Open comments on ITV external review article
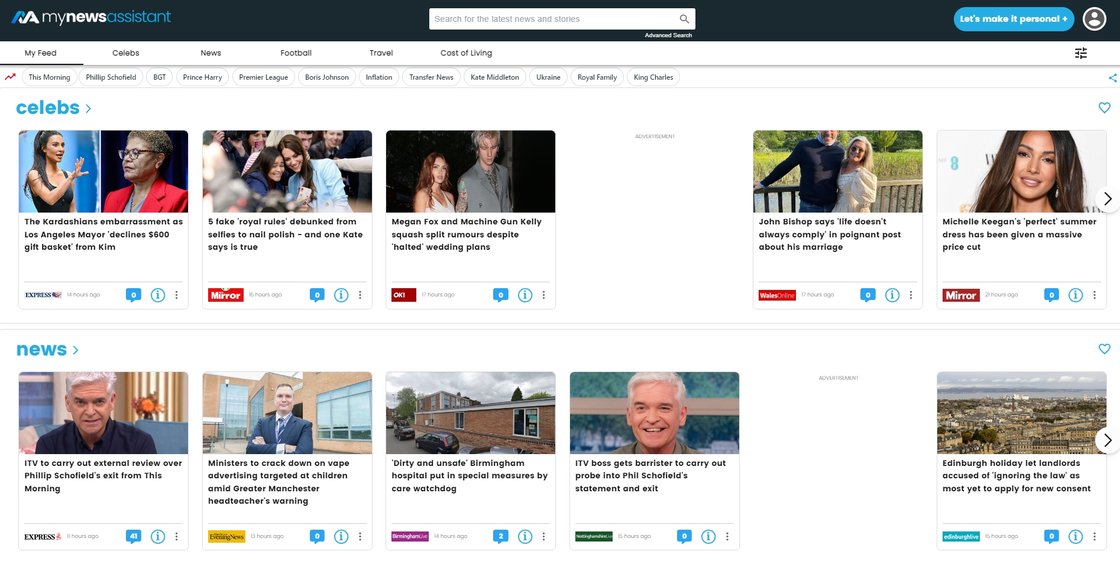Viewport: 1120px width, 561px height. pyautogui.click(x=133, y=536)
